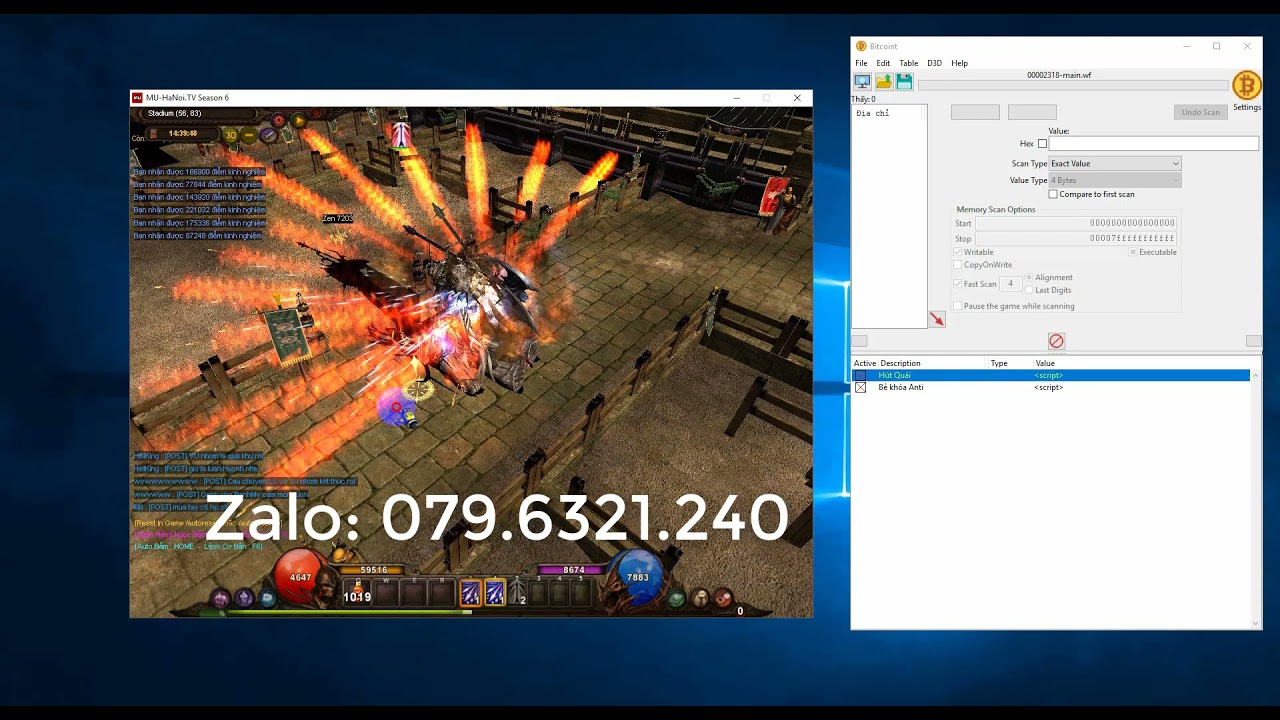Toggle the Executable checkbox
This screenshot has width=1280, height=720.
coord(1133,252)
